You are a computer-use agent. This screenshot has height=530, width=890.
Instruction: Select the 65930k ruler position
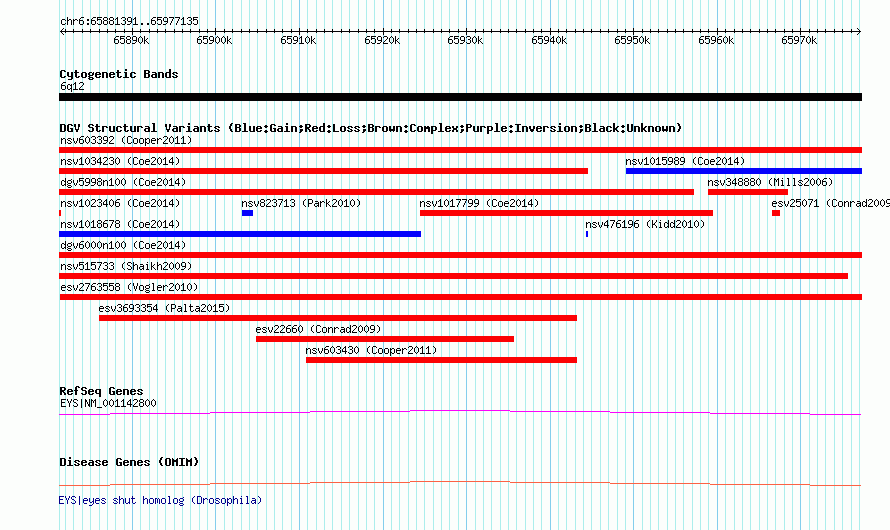tap(465, 40)
